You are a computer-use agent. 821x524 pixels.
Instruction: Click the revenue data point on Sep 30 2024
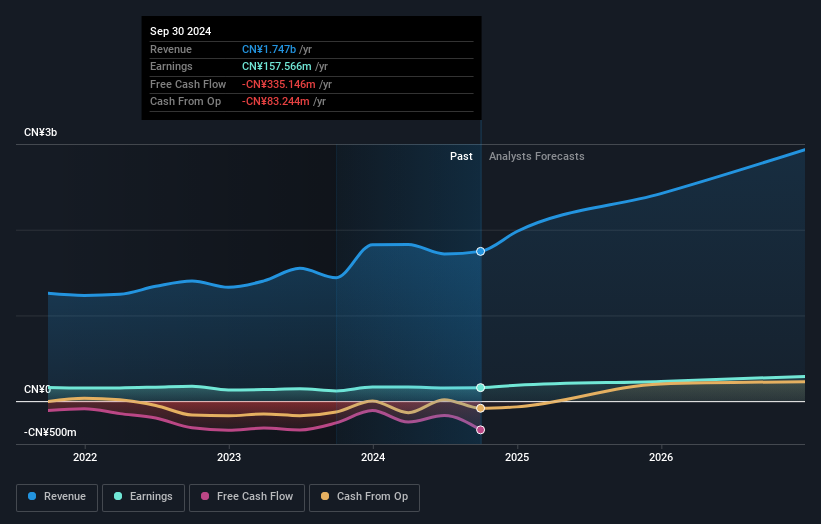(480, 251)
